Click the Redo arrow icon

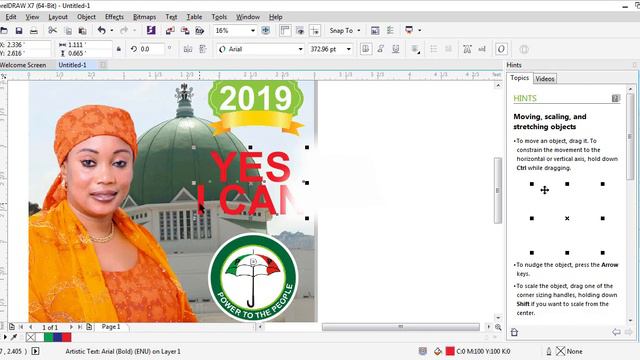124,30
